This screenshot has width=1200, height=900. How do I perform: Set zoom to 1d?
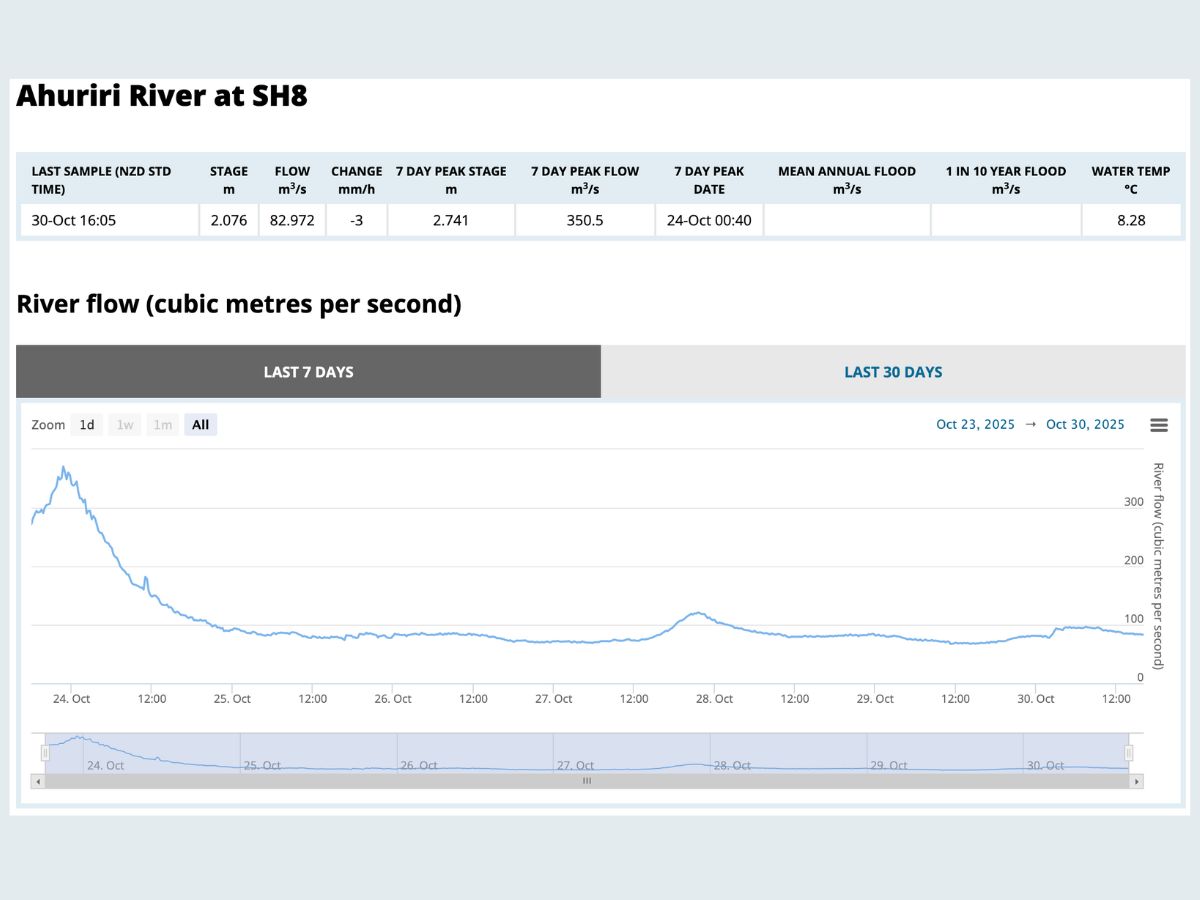tap(87, 425)
